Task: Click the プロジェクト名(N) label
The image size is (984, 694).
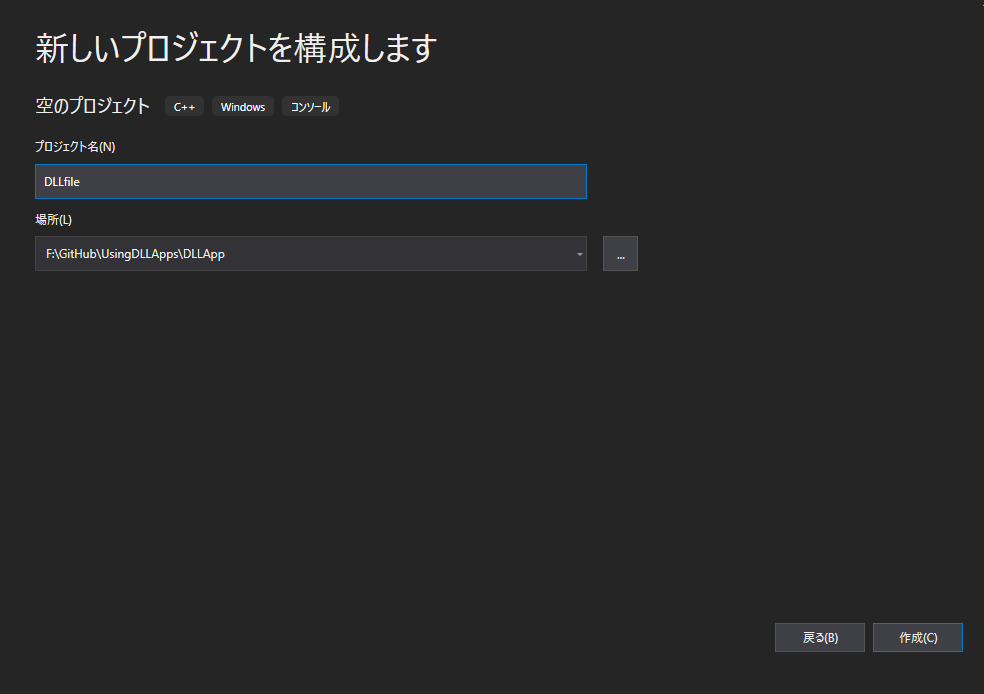Action: (73, 146)
